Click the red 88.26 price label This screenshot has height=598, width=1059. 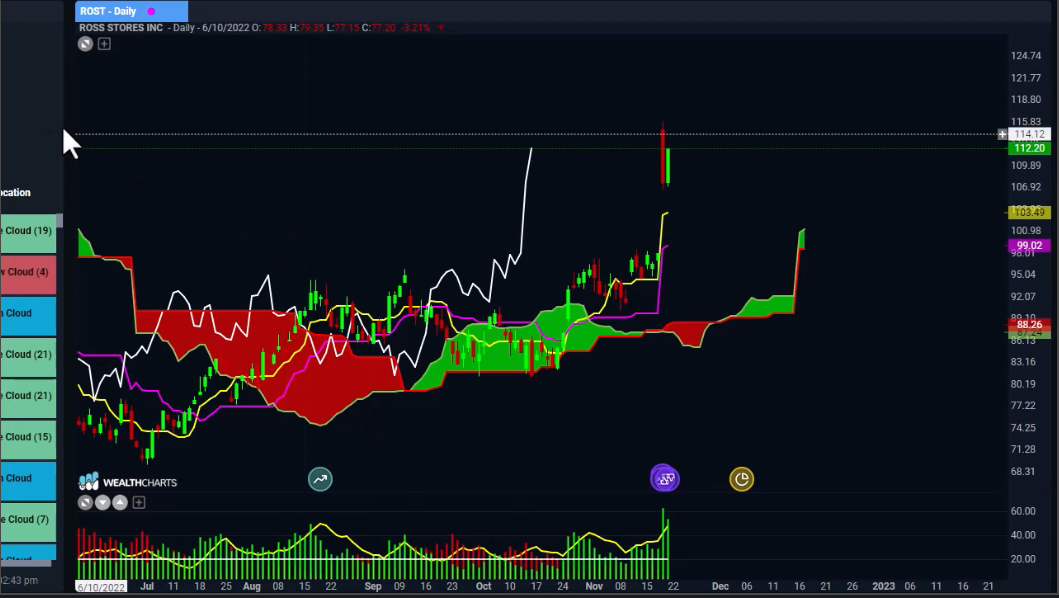coord(1029,324)
